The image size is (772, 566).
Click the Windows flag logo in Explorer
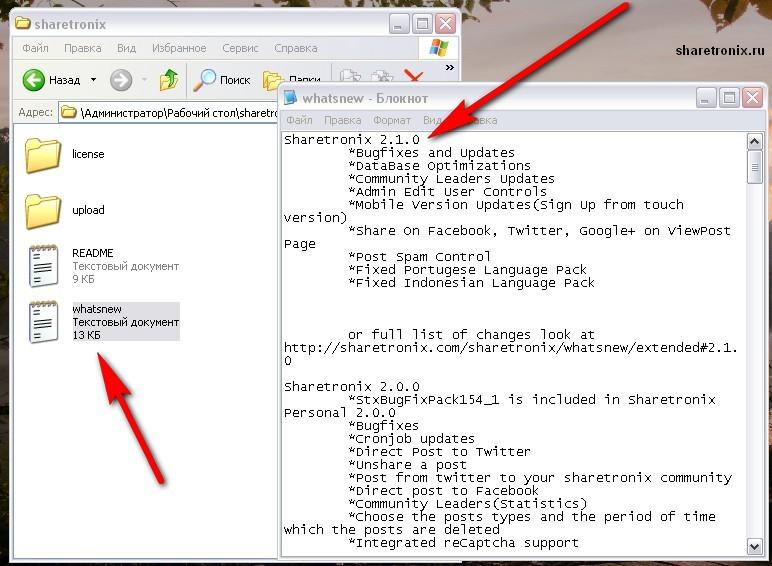pyautogui.click(x=439, y=48)
